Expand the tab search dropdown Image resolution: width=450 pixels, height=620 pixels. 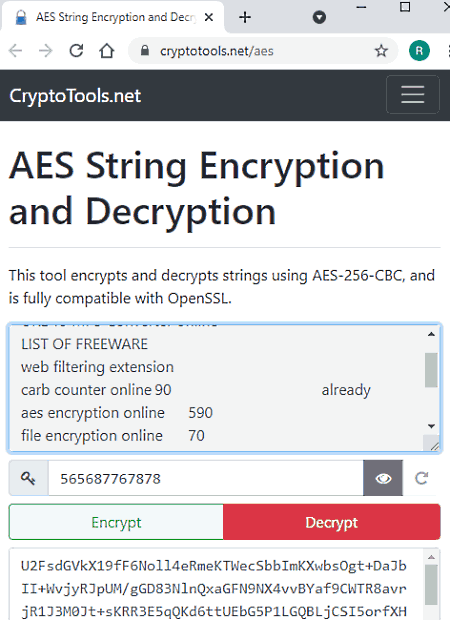point(319,17)
